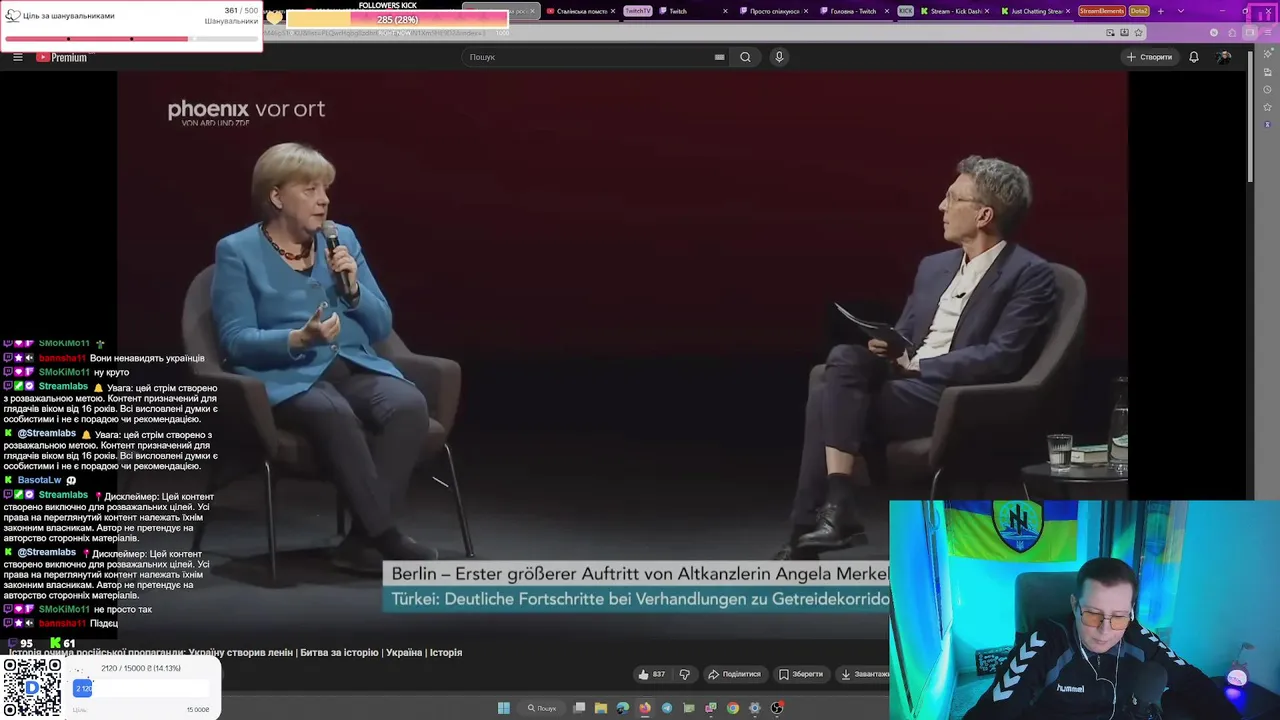Click the video title about Україну створив ленін

click(235, 652)
